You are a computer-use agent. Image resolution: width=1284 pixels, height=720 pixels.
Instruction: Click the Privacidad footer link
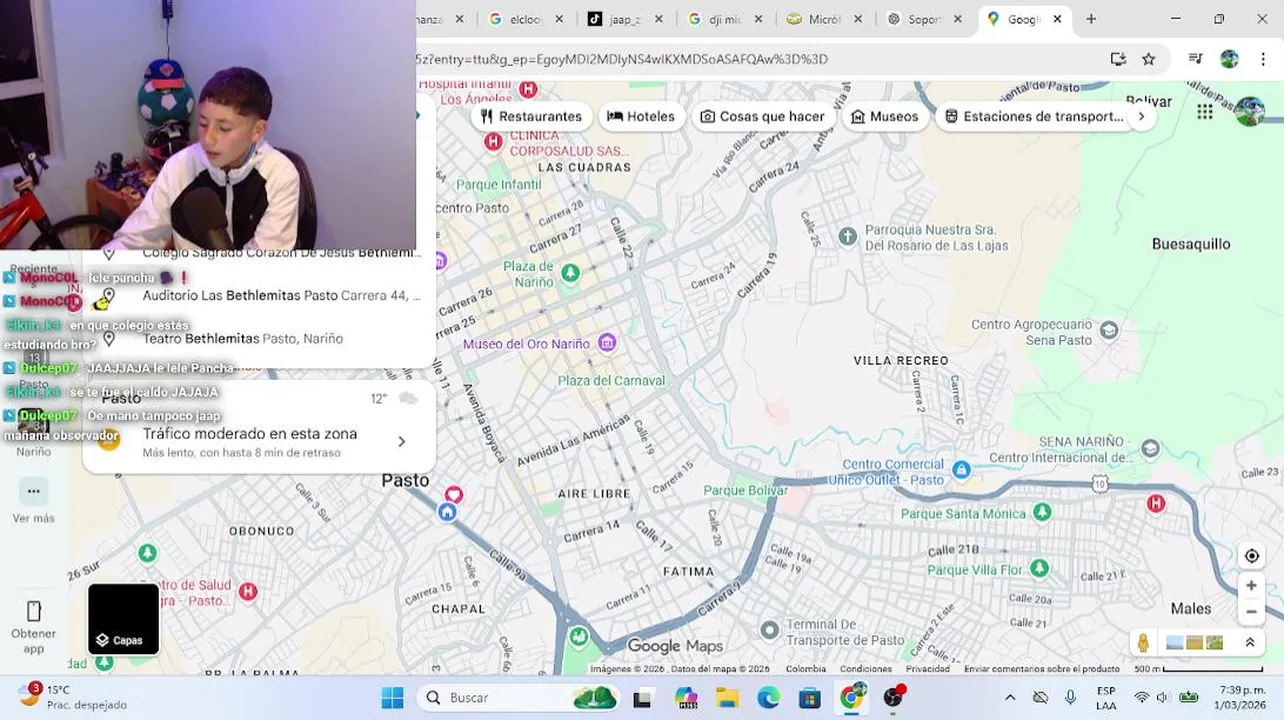pos(928,669)
